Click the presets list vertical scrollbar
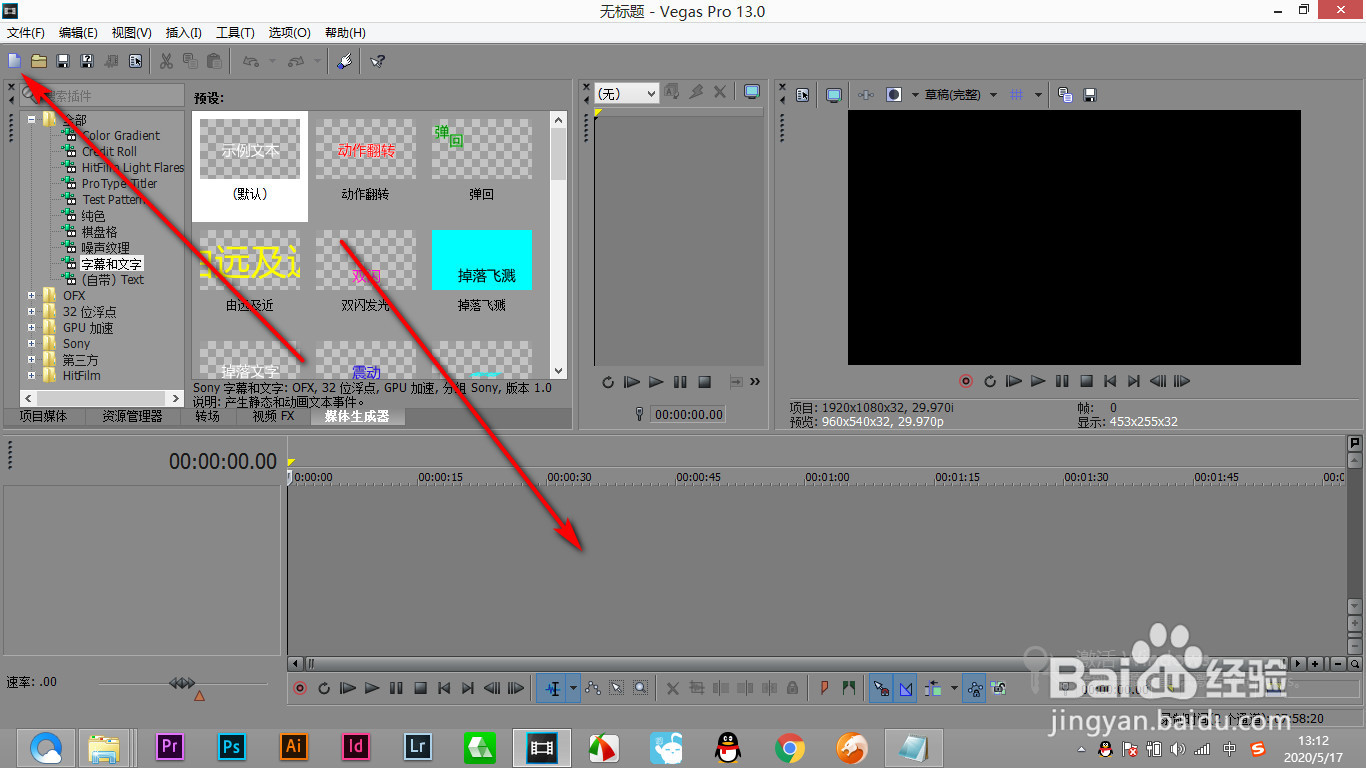The height and width of the screenshot is (768, 1366). tap(558, 244)
